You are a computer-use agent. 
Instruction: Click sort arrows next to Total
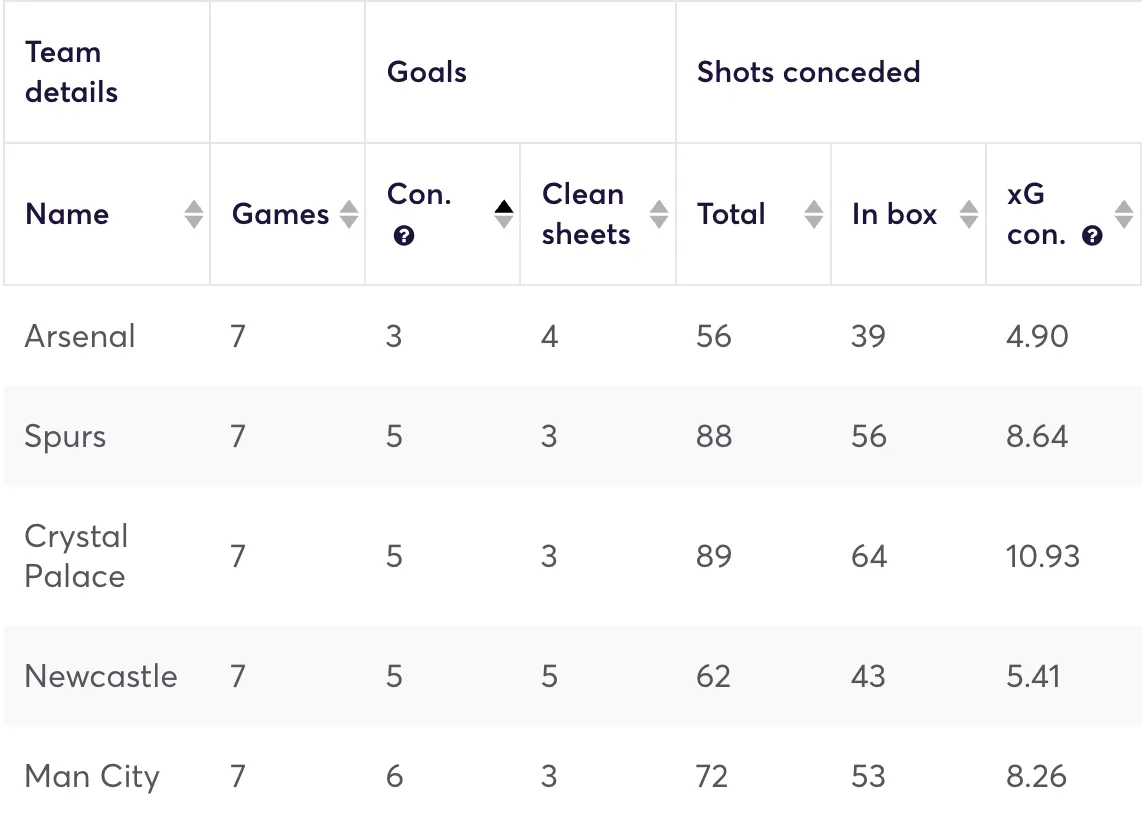[814, 214]
